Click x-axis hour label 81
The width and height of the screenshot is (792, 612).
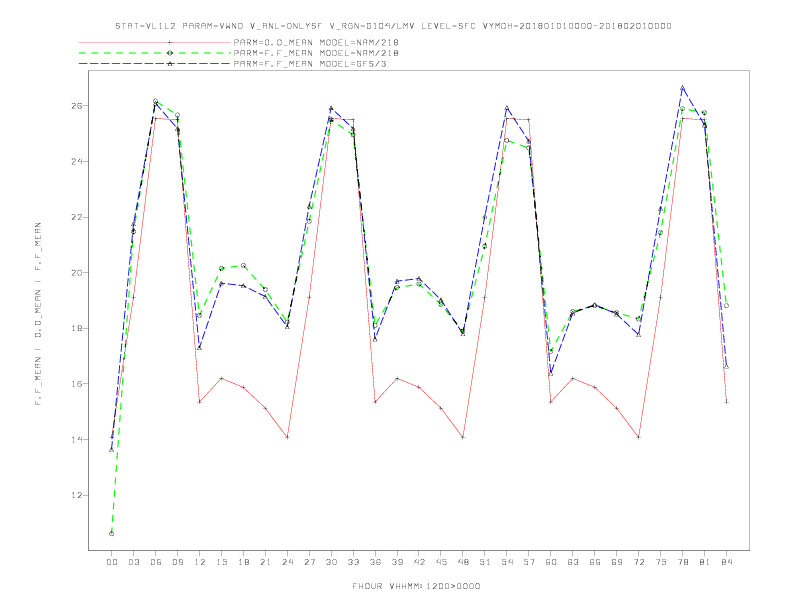coord(705,562)
